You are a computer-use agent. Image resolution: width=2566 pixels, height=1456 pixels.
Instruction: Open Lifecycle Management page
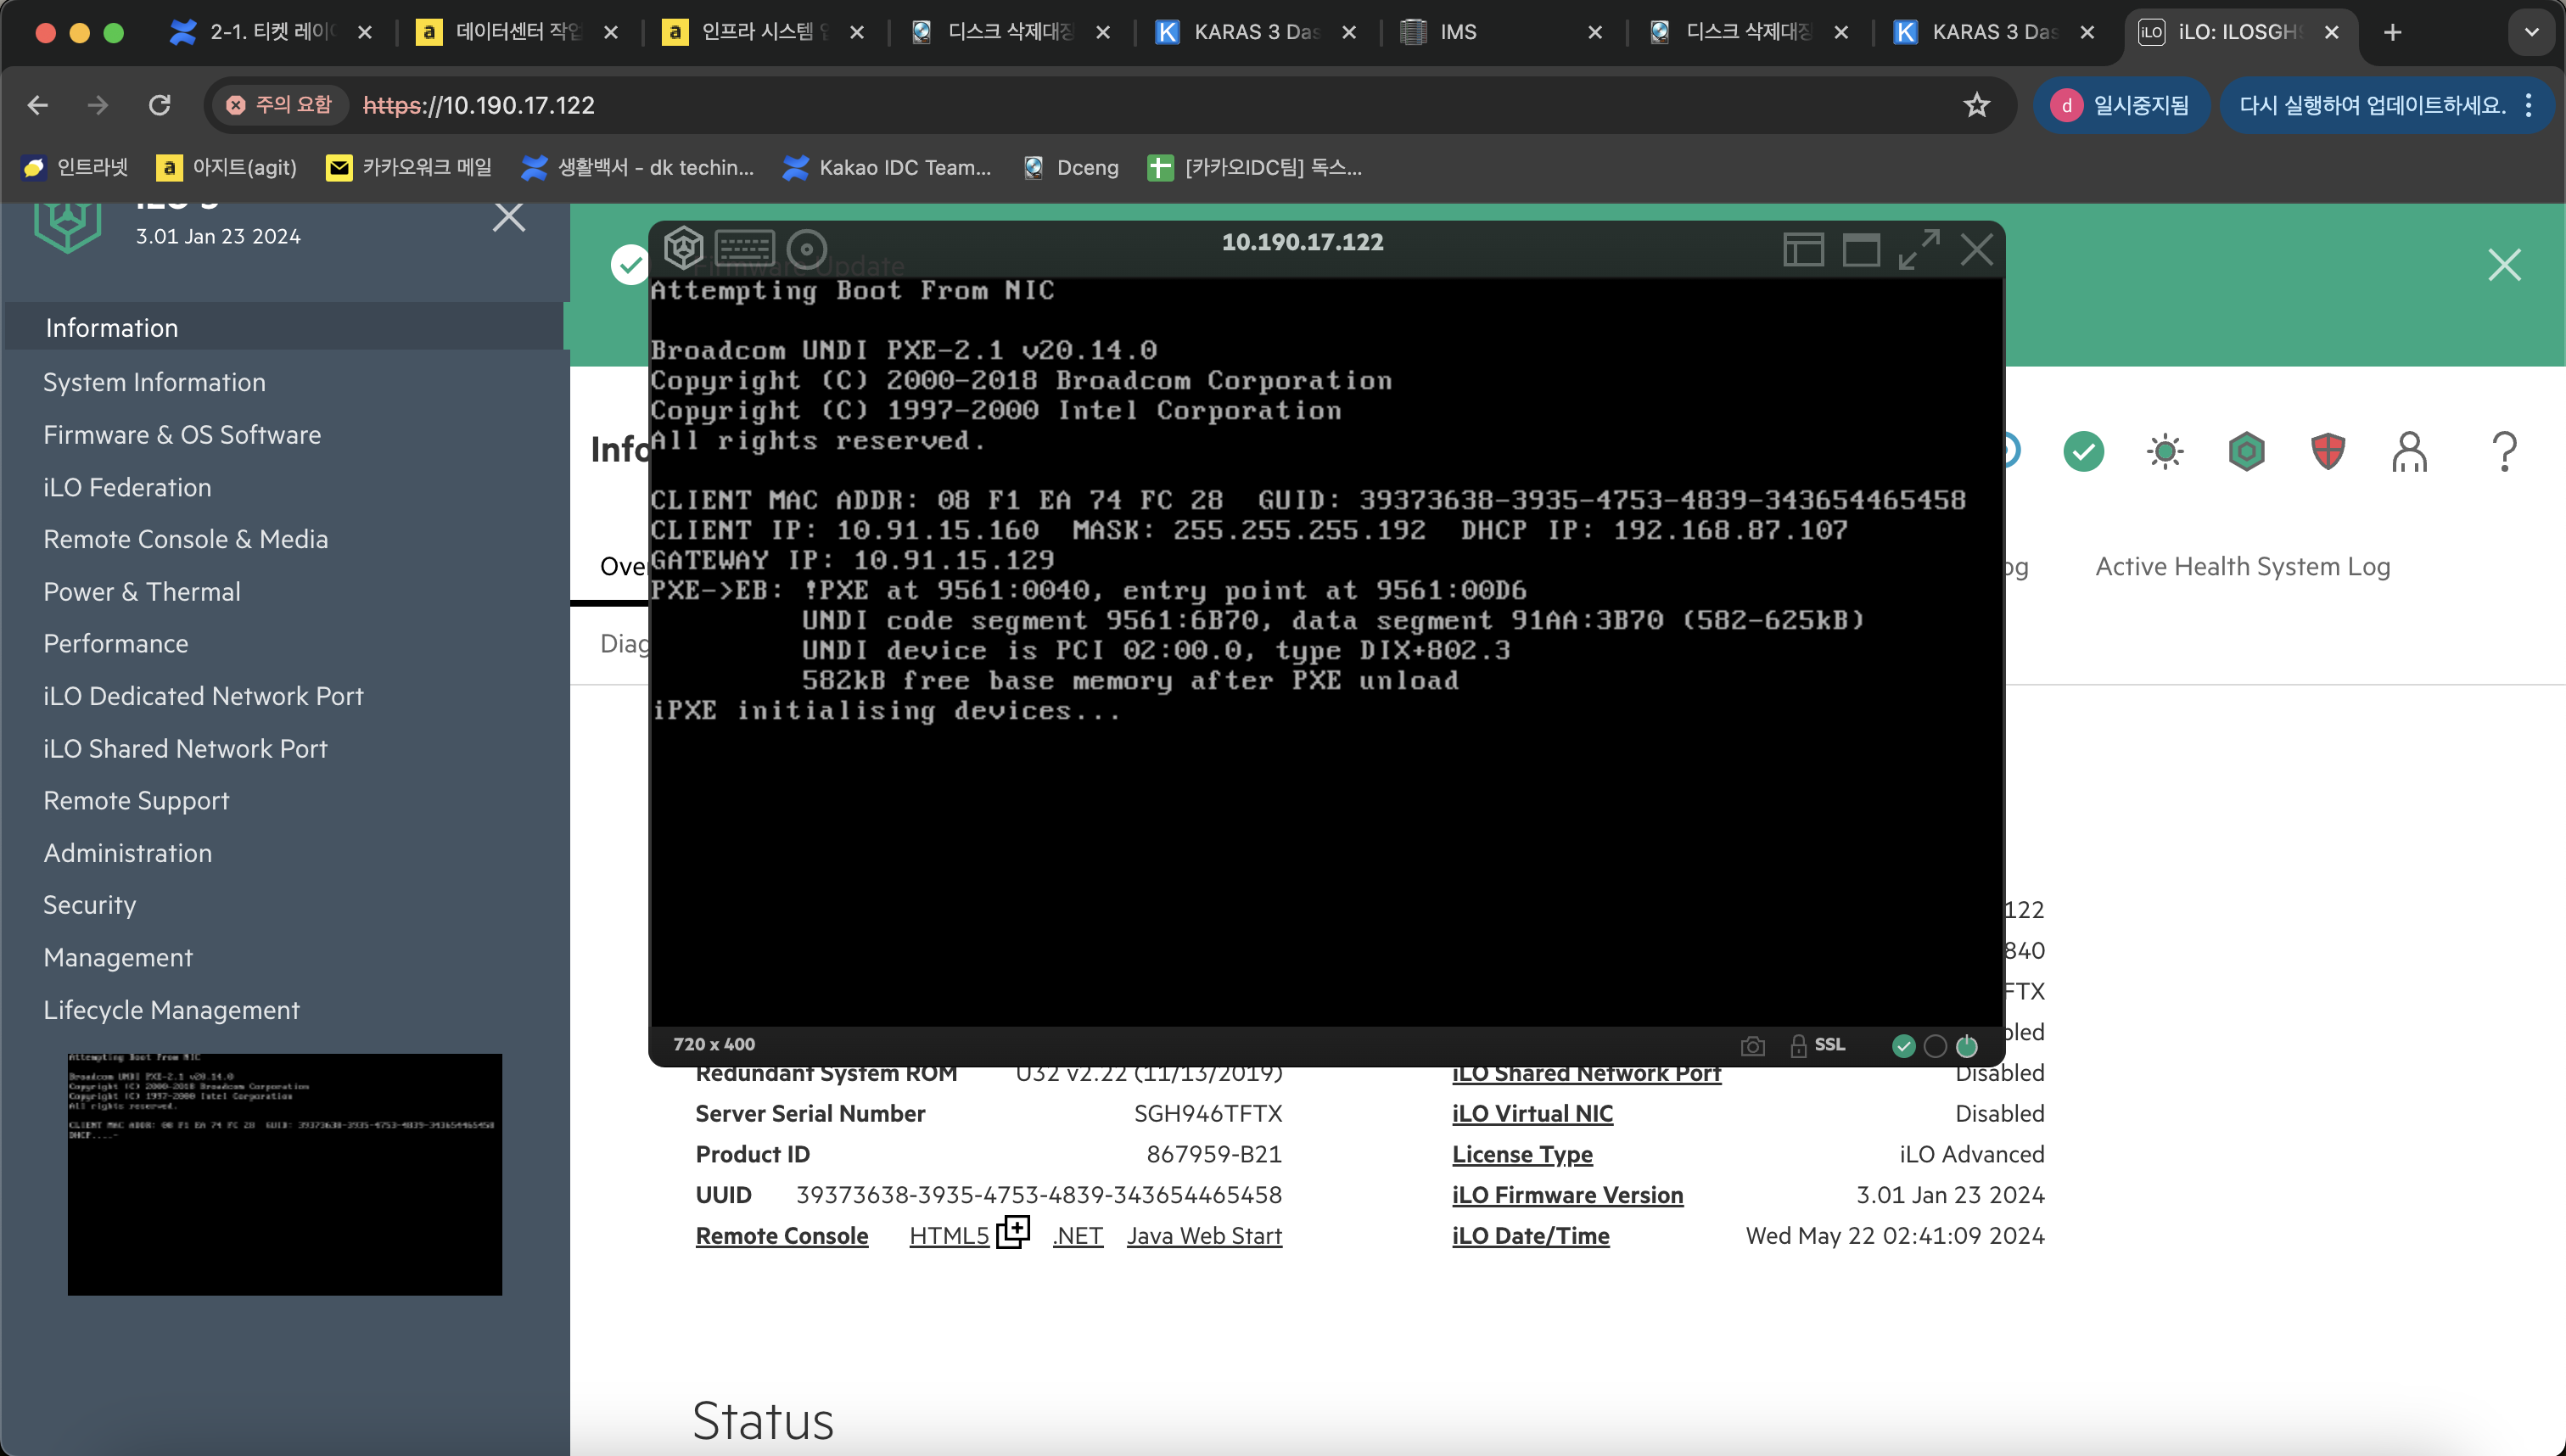point(171,1010)
